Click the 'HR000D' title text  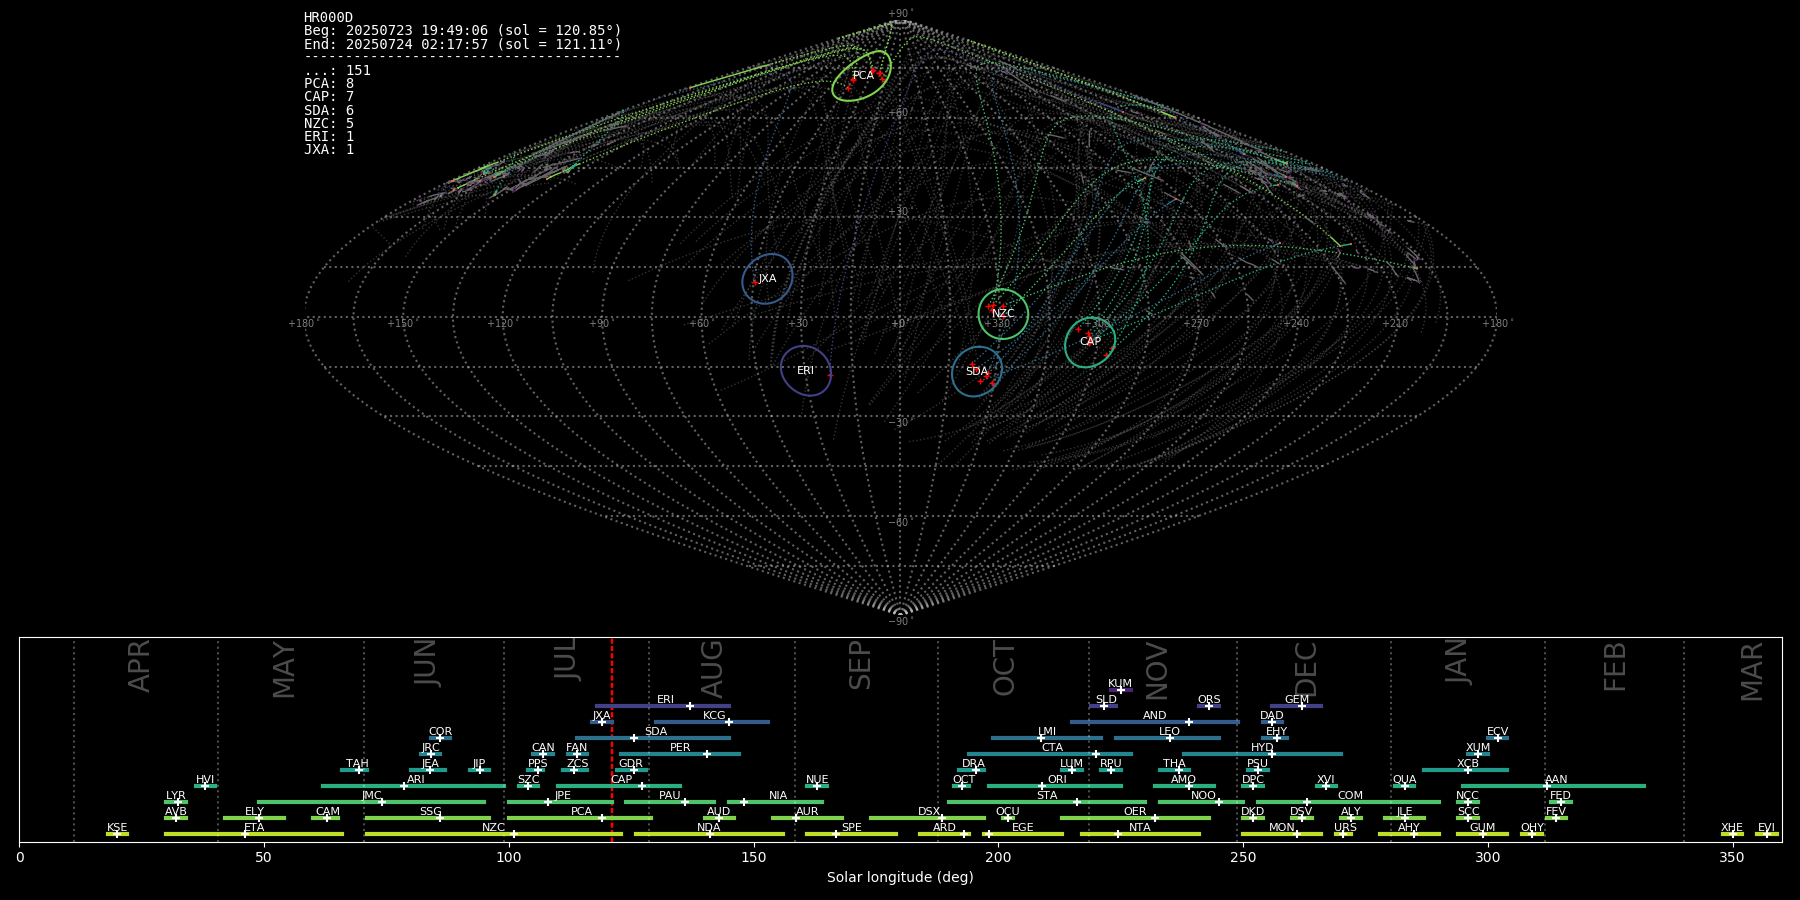tap(328, 17)
